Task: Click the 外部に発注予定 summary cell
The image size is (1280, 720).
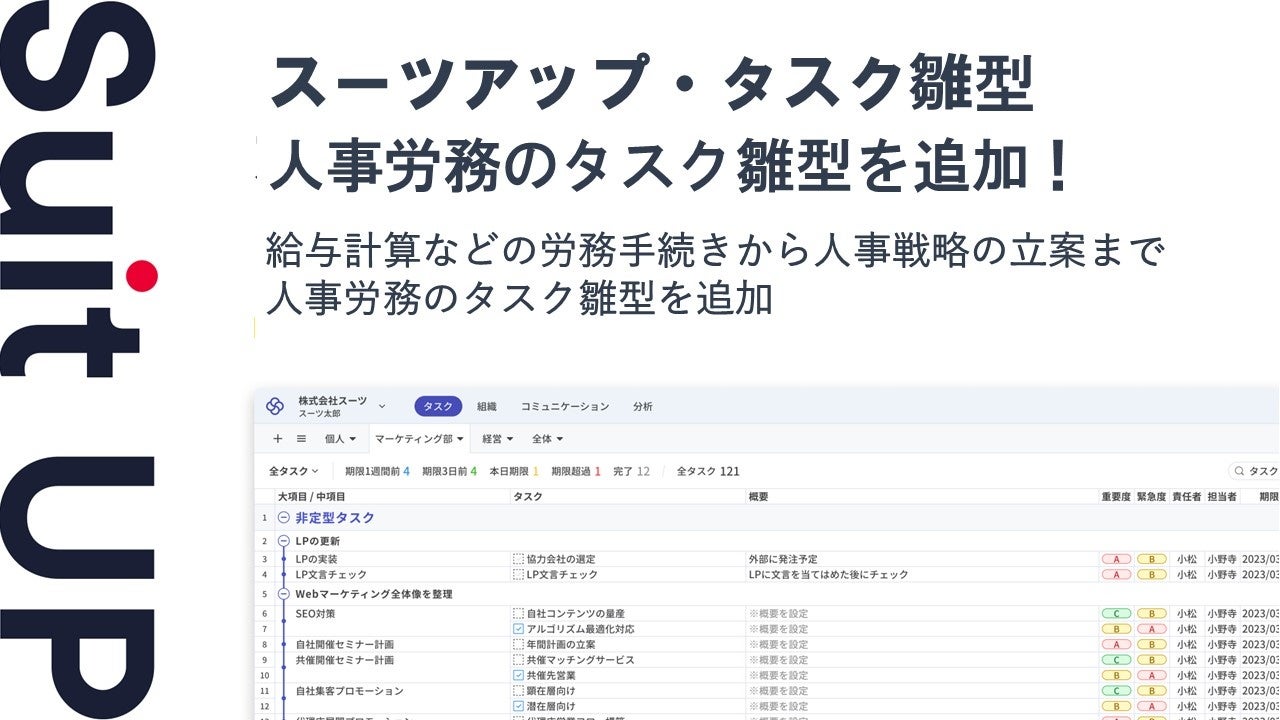Action: pyautogui.click(x=783, y=559)
